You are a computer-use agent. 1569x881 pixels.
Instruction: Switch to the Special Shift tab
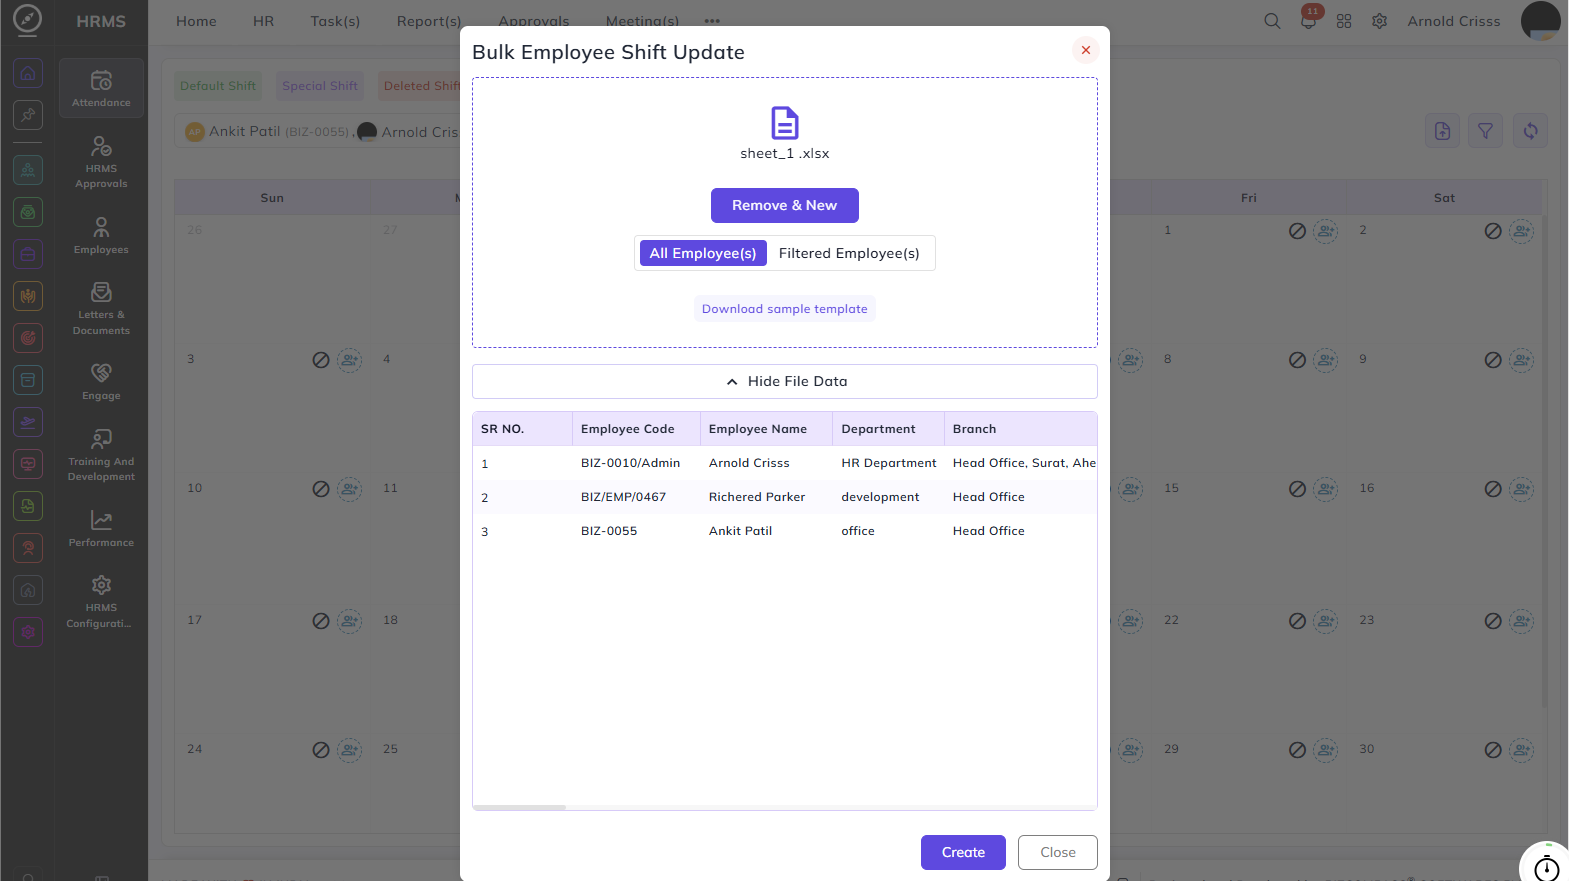coord(320,86)
